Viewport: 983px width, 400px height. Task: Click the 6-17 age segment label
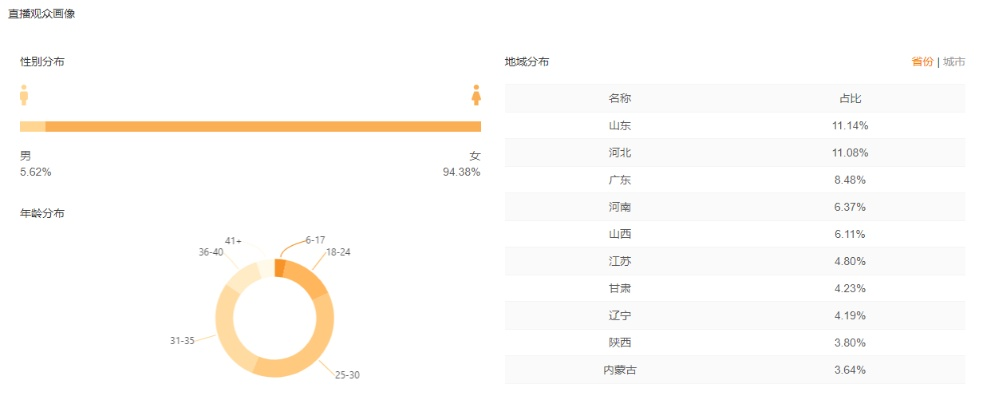tap(315, 240)
